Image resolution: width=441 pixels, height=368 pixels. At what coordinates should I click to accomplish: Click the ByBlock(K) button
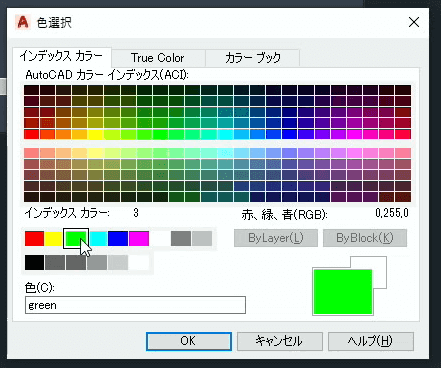(x=365, y=238)
